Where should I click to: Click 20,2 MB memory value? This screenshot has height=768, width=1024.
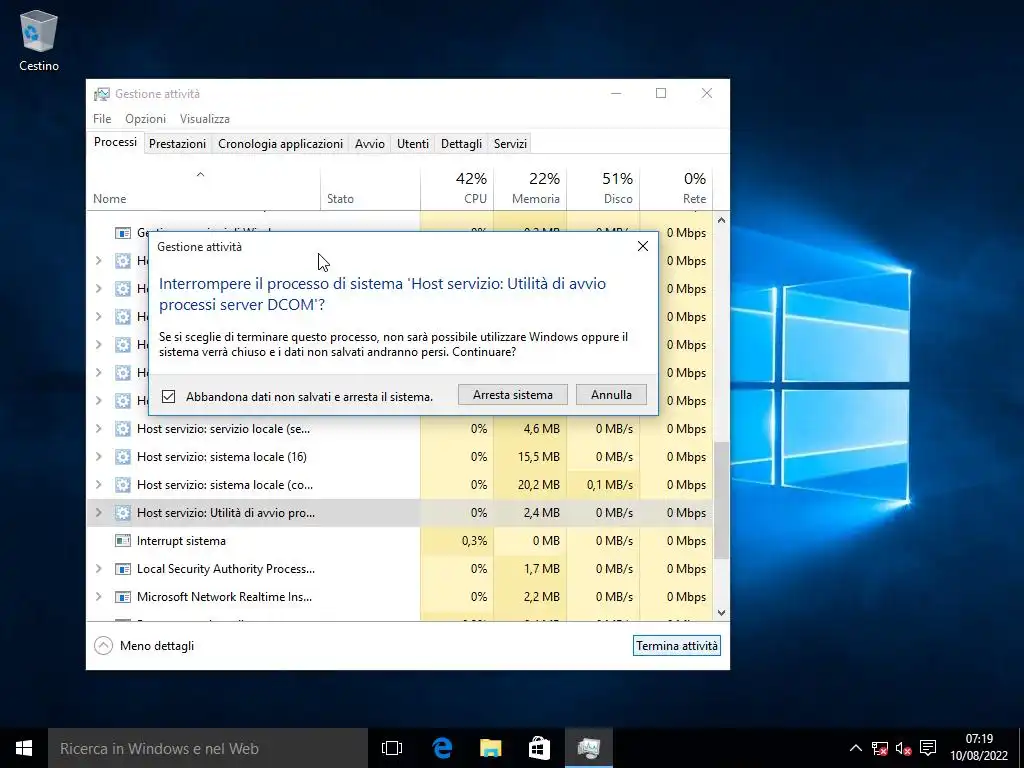539,485
